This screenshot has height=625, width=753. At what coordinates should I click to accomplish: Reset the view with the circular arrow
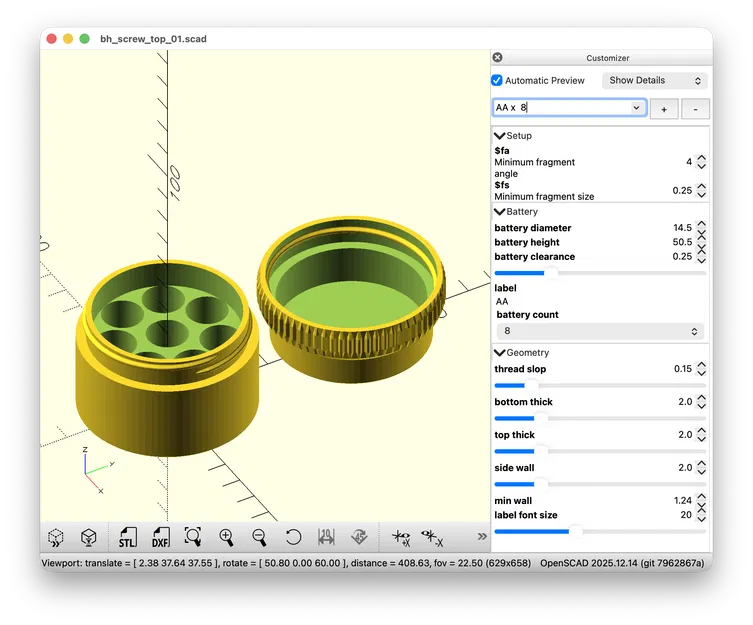coord(293,537)
